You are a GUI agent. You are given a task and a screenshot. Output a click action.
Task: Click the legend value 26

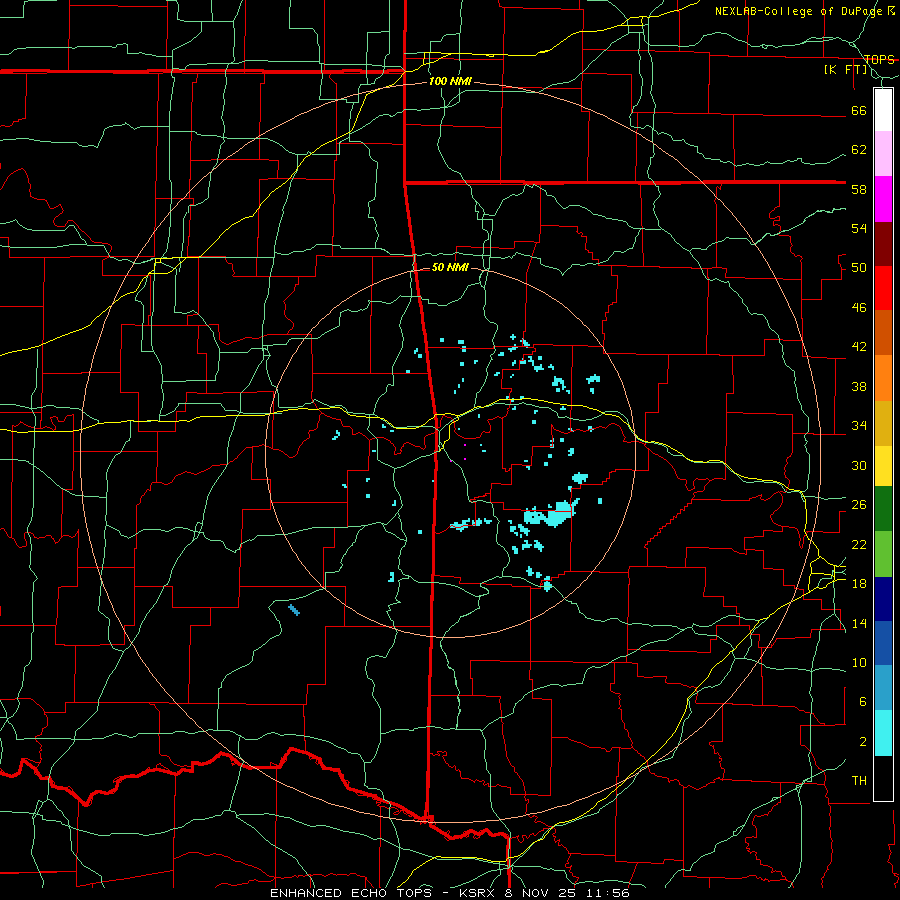tap(859, 505)
